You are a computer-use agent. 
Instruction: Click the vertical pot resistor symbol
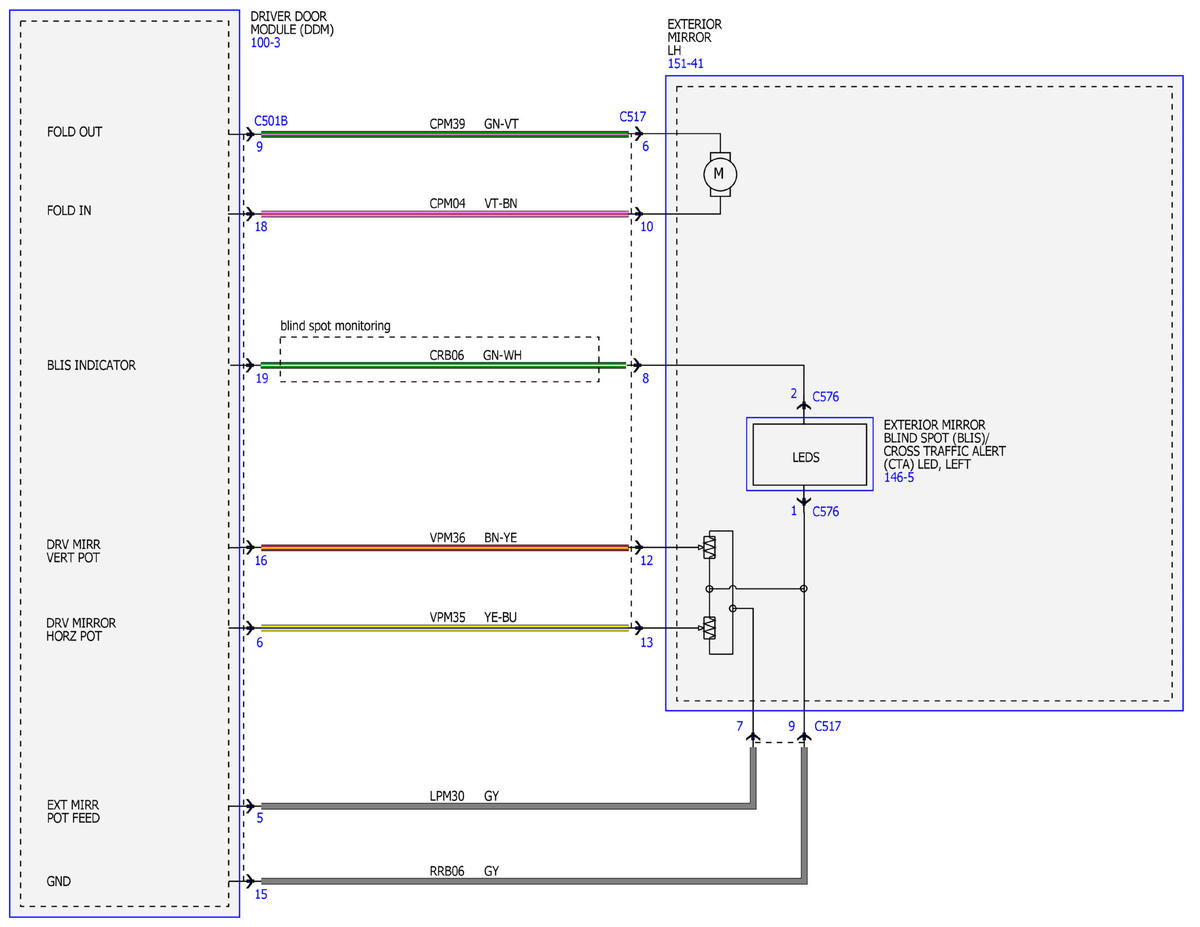[x=709, y=548]
